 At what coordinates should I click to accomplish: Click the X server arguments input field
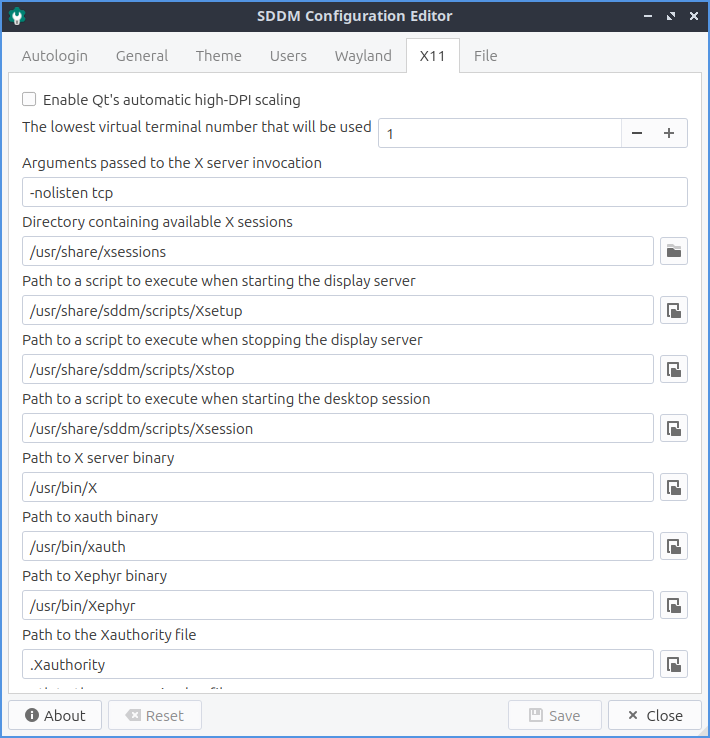tap(354, 193)
